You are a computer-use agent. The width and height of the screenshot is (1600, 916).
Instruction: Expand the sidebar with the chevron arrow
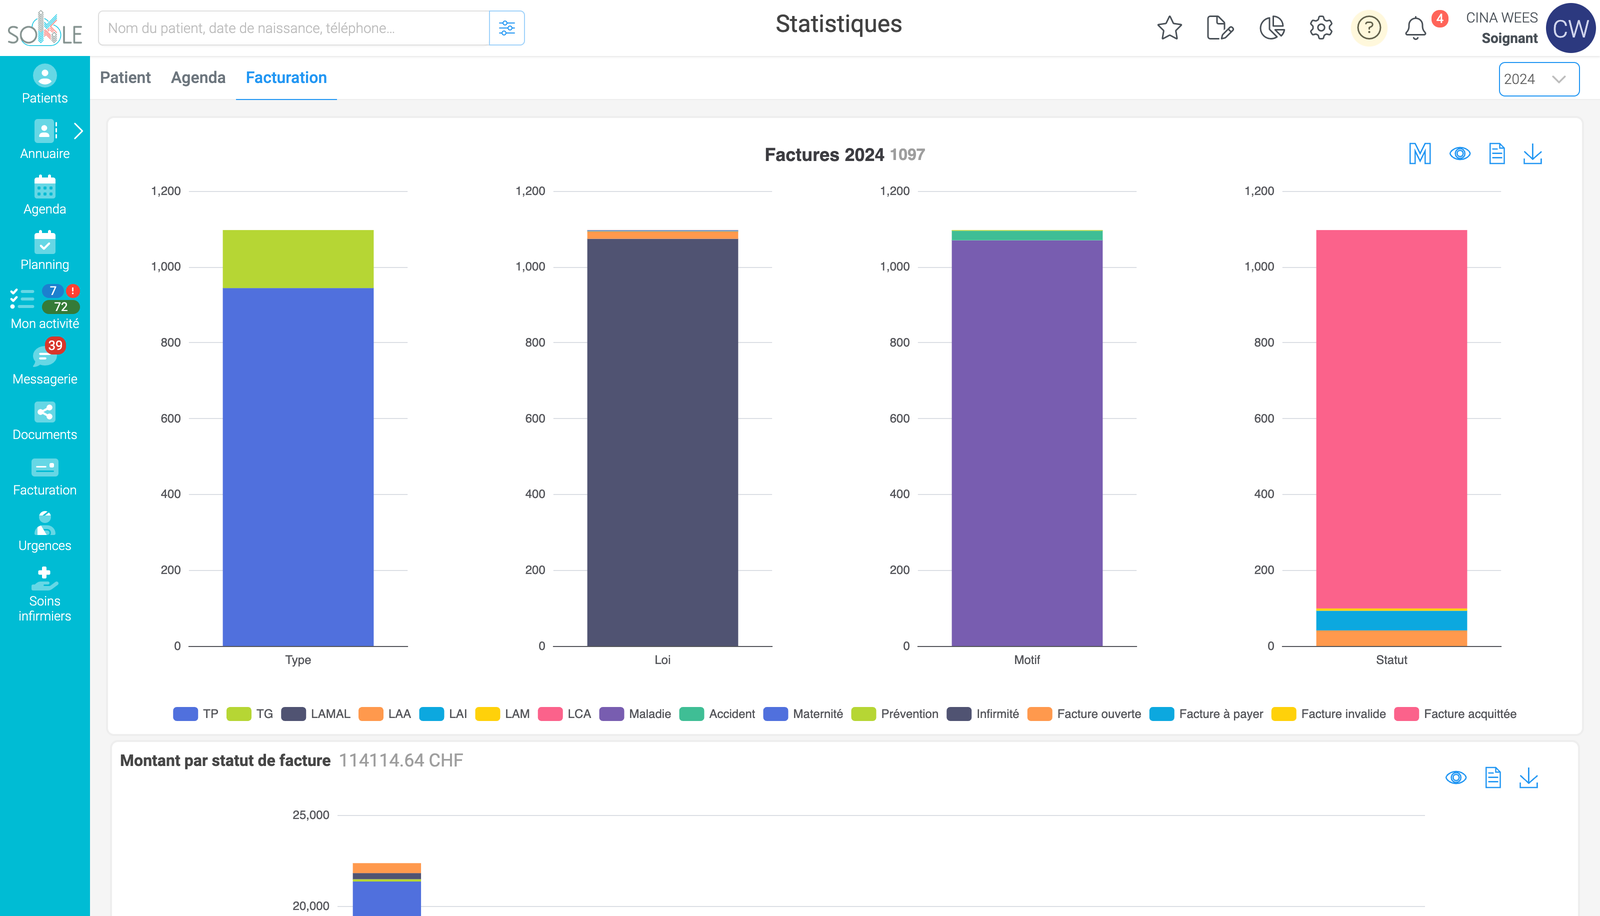(78, 131)
